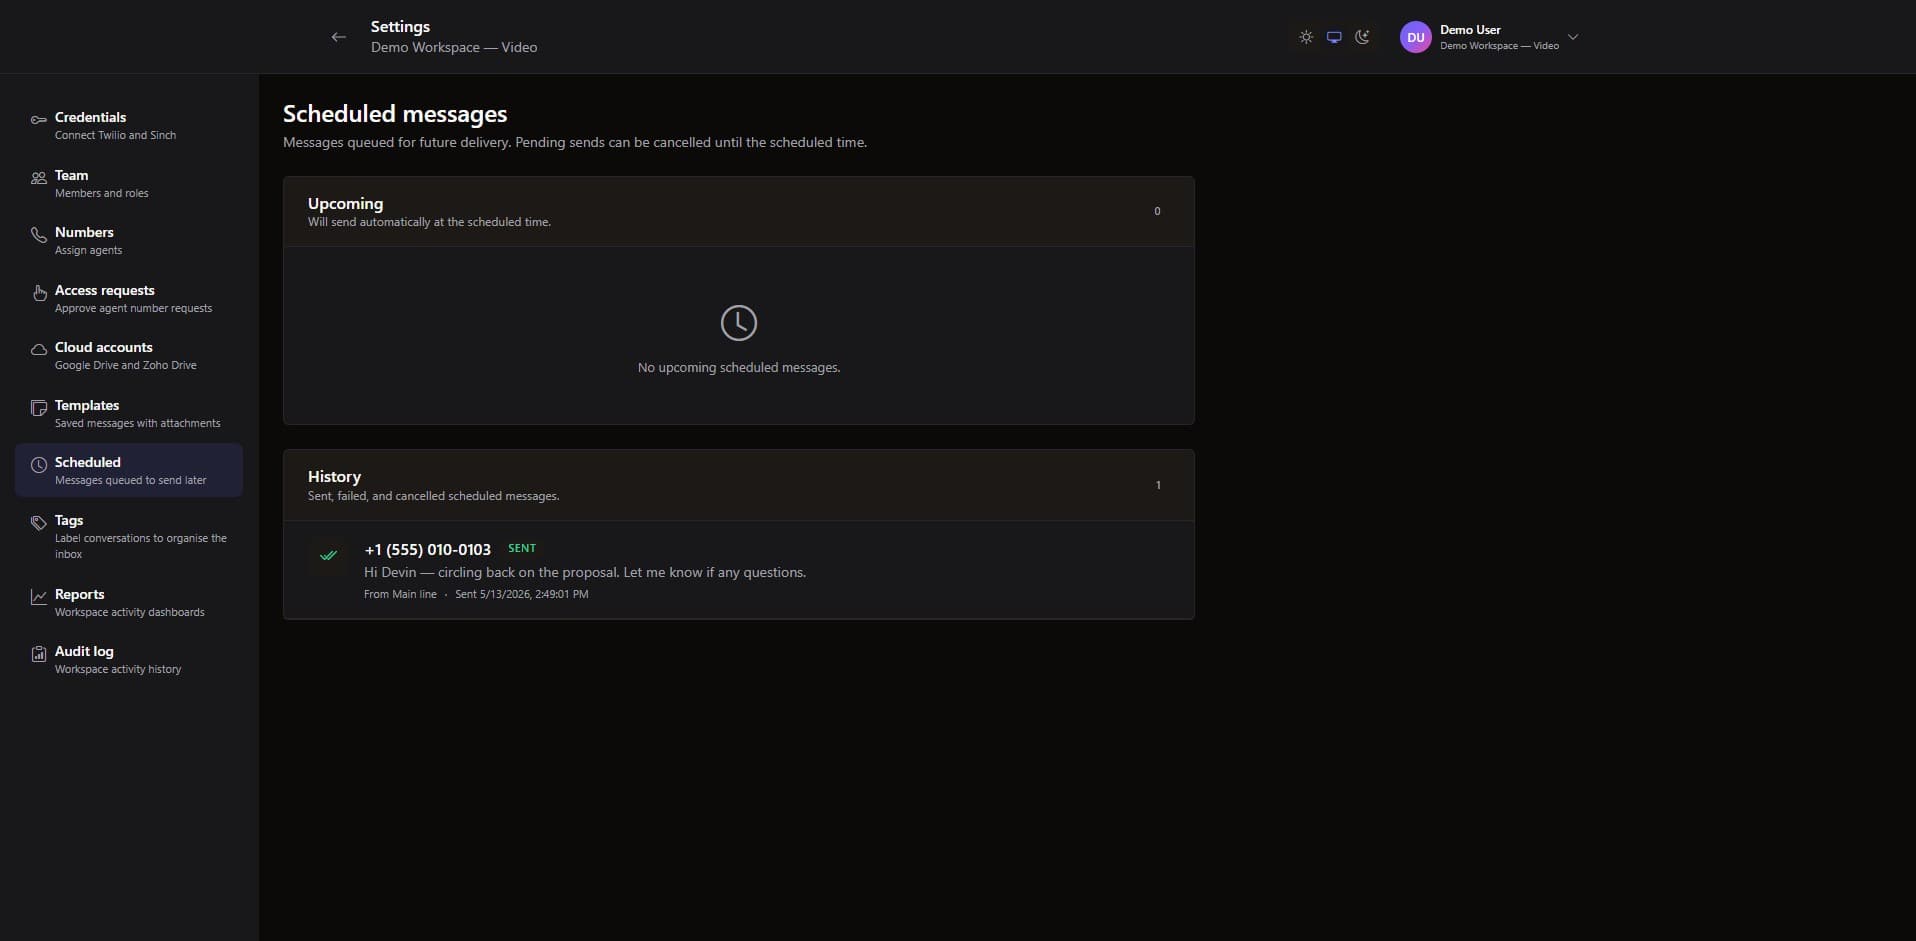Click the green SENT status badge
The height and width of the screenshot is (941, 1916).
(x=522, y=548)
